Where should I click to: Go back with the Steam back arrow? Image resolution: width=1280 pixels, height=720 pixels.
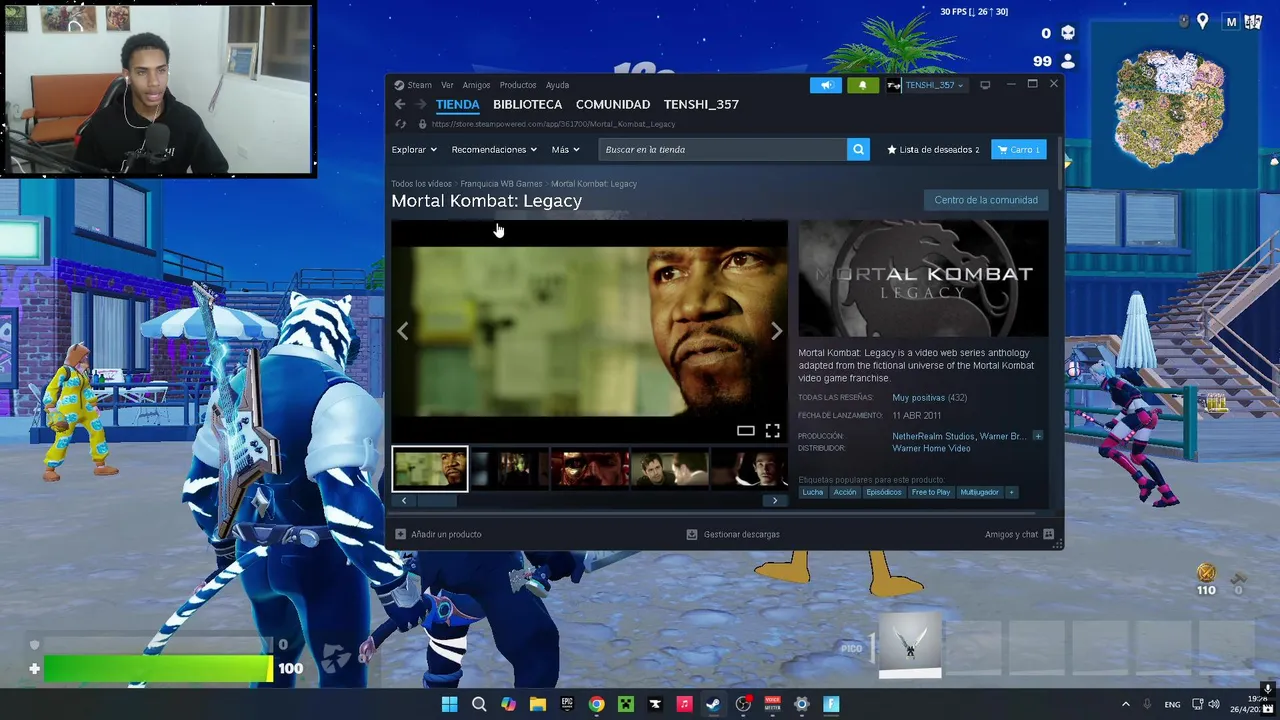[400, 104]
